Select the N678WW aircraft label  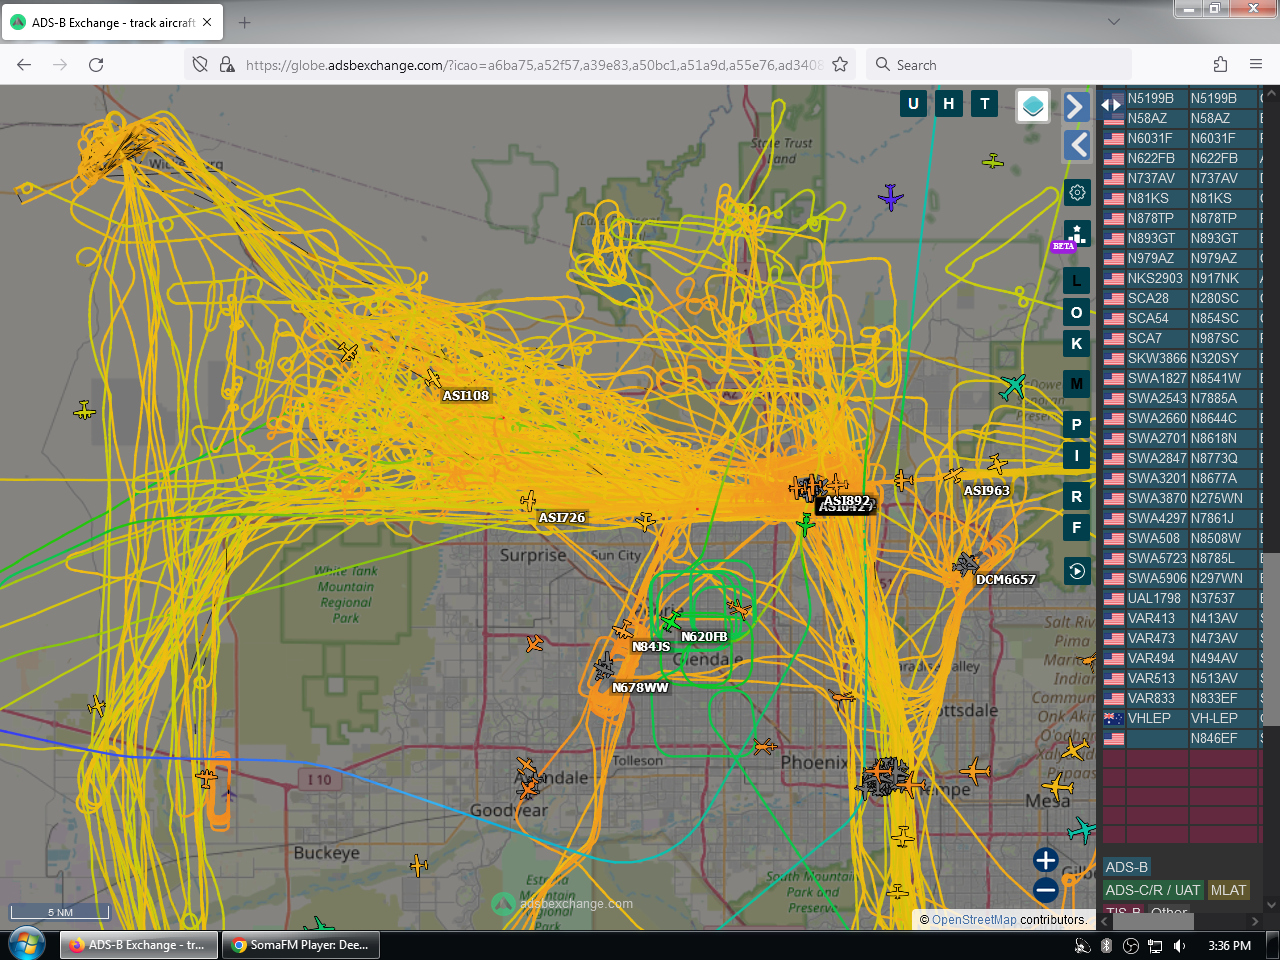[641, 688]
